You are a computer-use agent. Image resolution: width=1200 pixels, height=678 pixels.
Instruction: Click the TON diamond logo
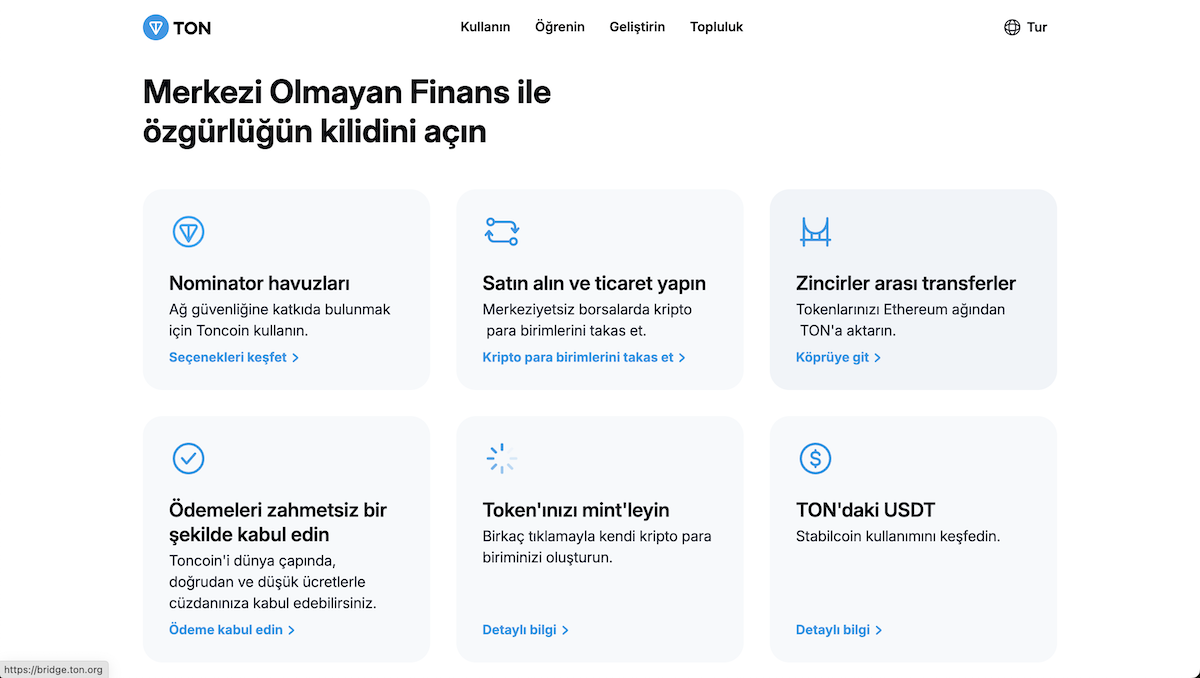coord(156,27)
